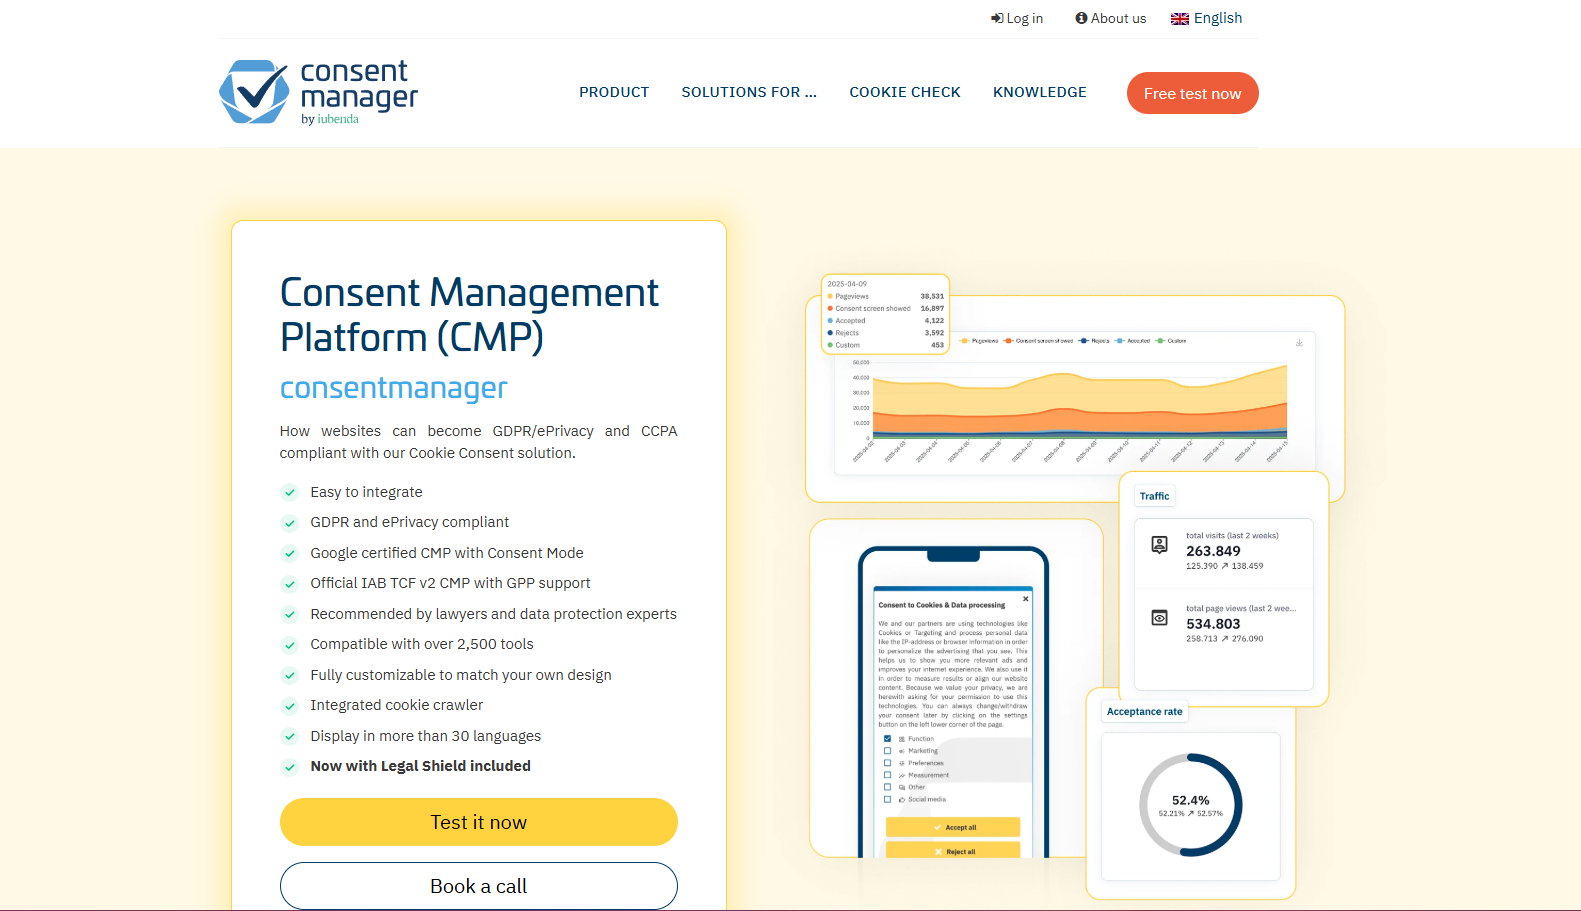Expand the SOLUTIONS FOR ... menu

[749, 92]
